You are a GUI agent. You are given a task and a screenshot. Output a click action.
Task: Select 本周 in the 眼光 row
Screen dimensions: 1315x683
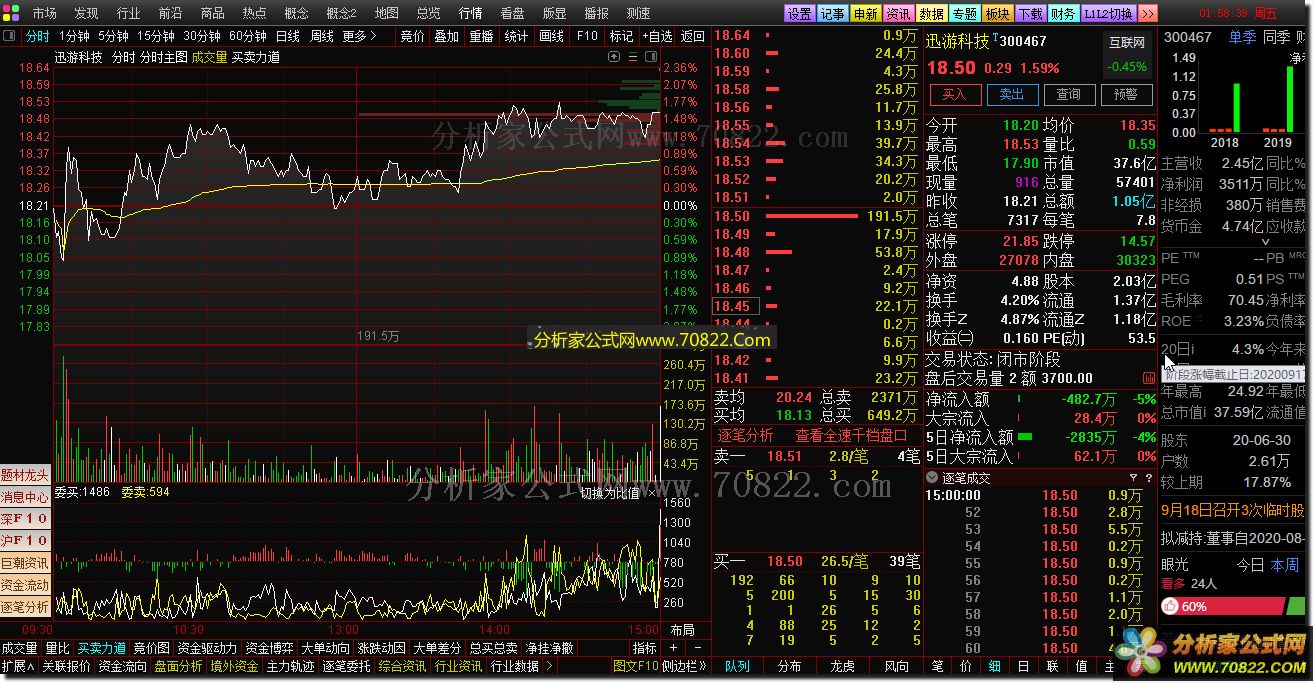pyautogui.click(x=1285, y=565)
